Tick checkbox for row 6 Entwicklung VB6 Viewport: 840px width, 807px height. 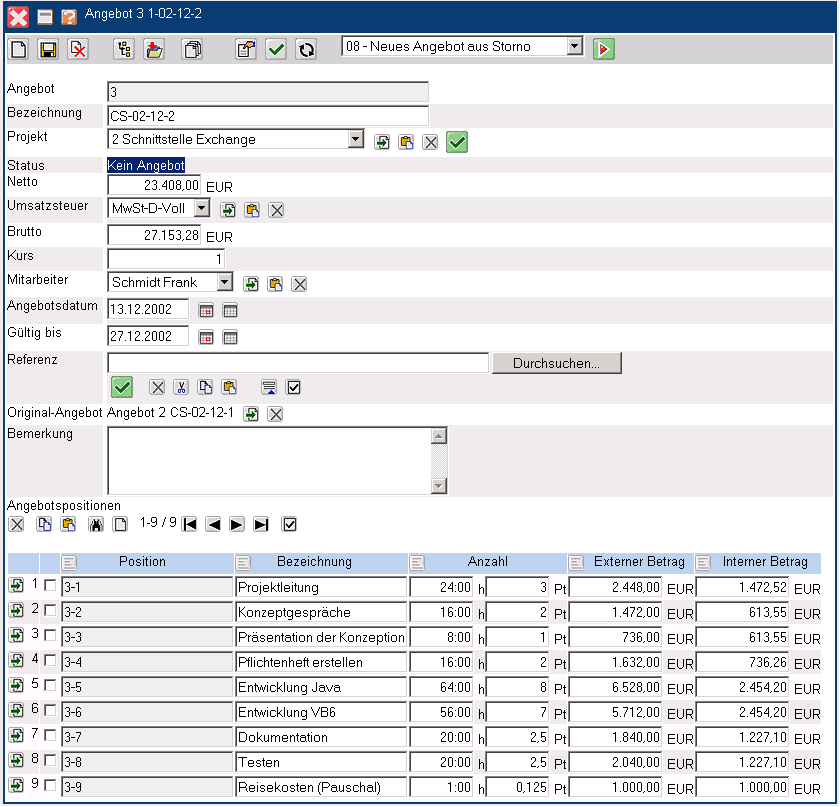[50, 711]
